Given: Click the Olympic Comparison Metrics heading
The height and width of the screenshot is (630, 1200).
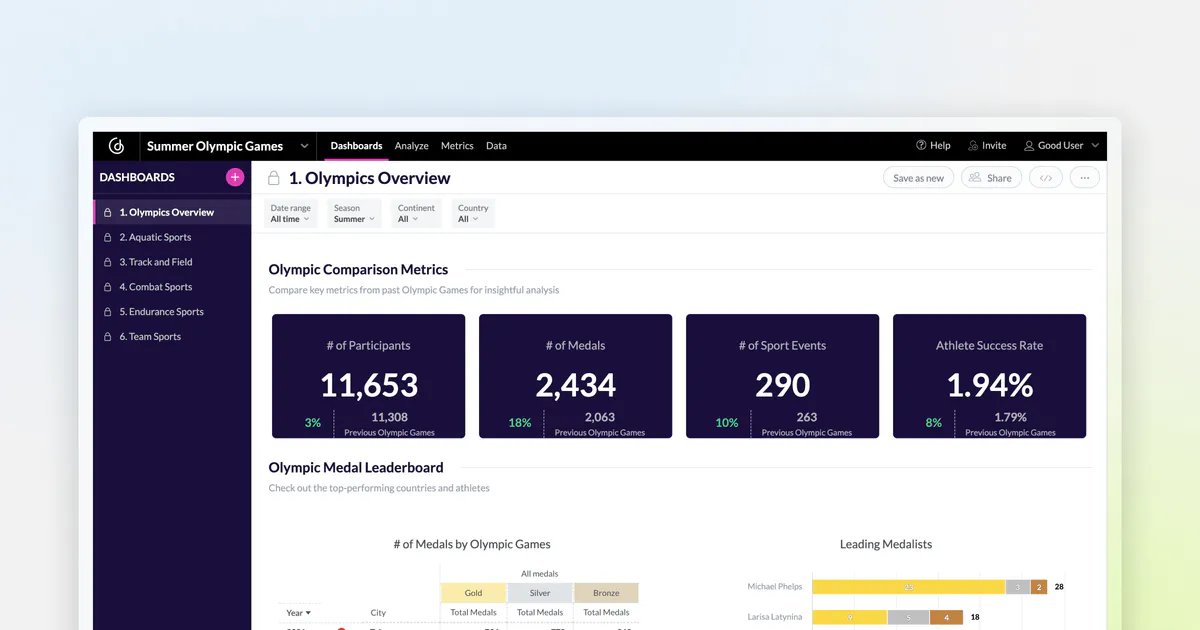Looking at the screenshot, I should (x=358, y=270).
